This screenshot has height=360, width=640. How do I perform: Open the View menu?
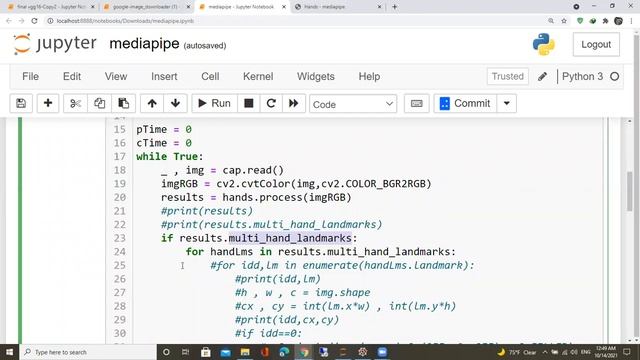[x=116, y=76]
